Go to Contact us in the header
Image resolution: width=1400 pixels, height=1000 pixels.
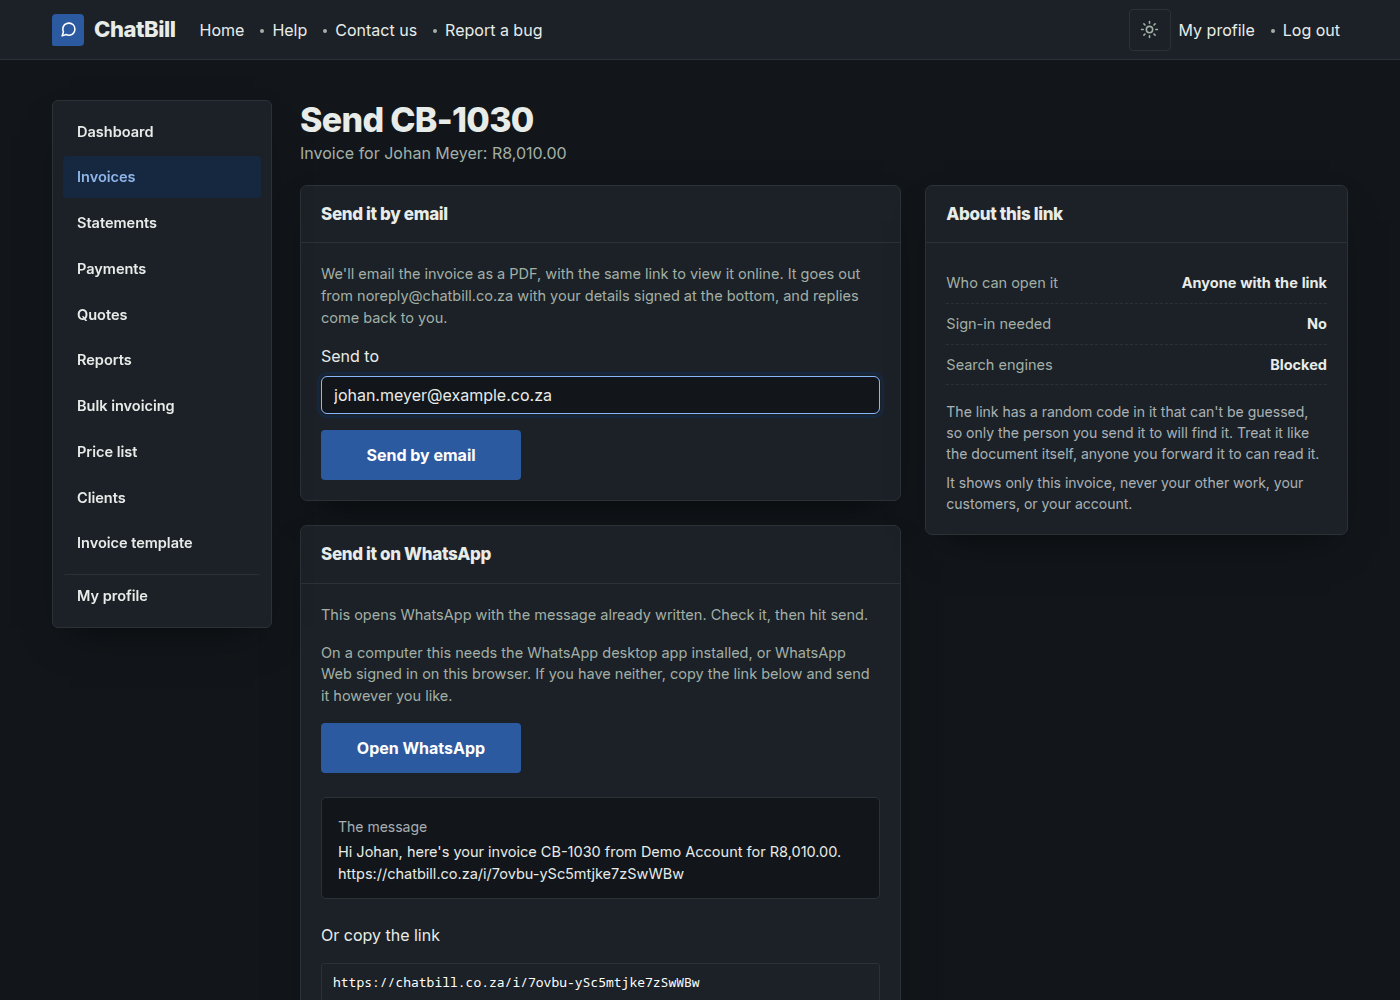coord(376,30)
